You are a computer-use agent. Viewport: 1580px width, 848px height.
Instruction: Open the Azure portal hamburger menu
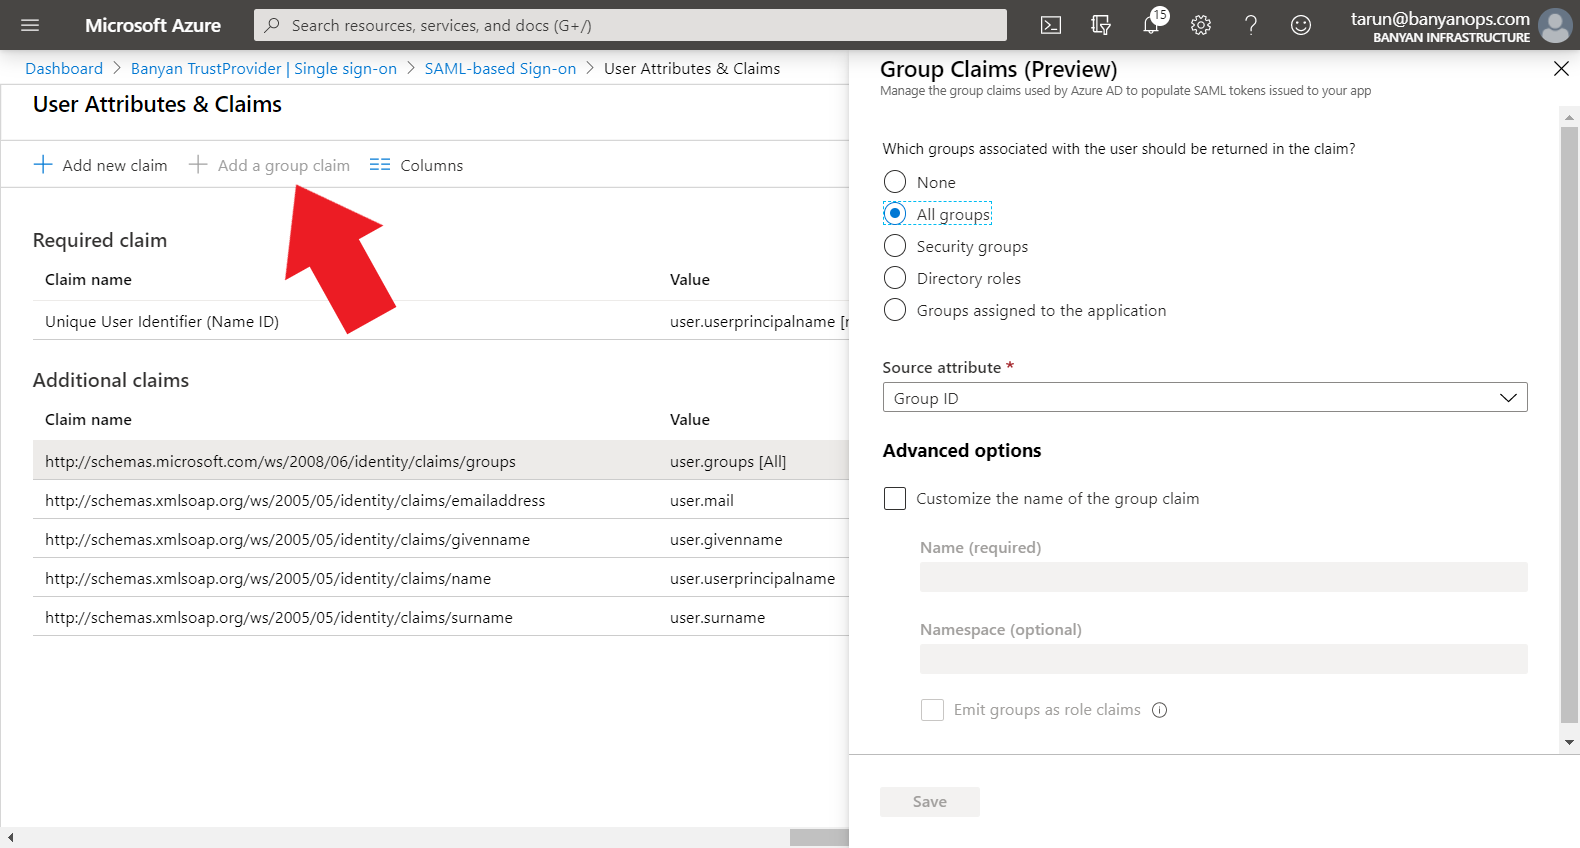(30, 25)
